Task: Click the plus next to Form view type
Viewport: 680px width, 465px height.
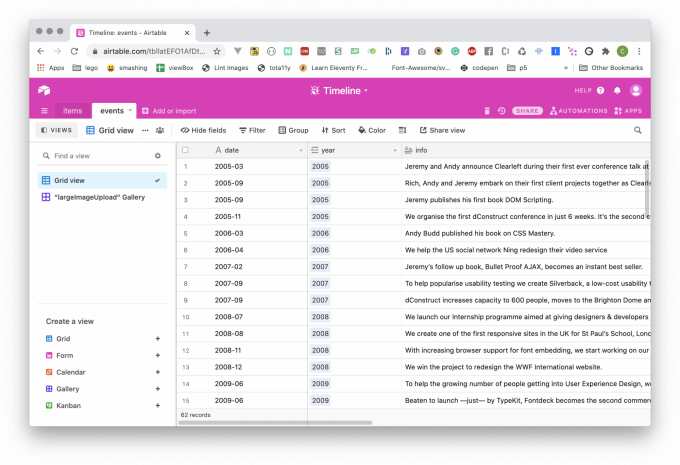Action: click(158, 355)
